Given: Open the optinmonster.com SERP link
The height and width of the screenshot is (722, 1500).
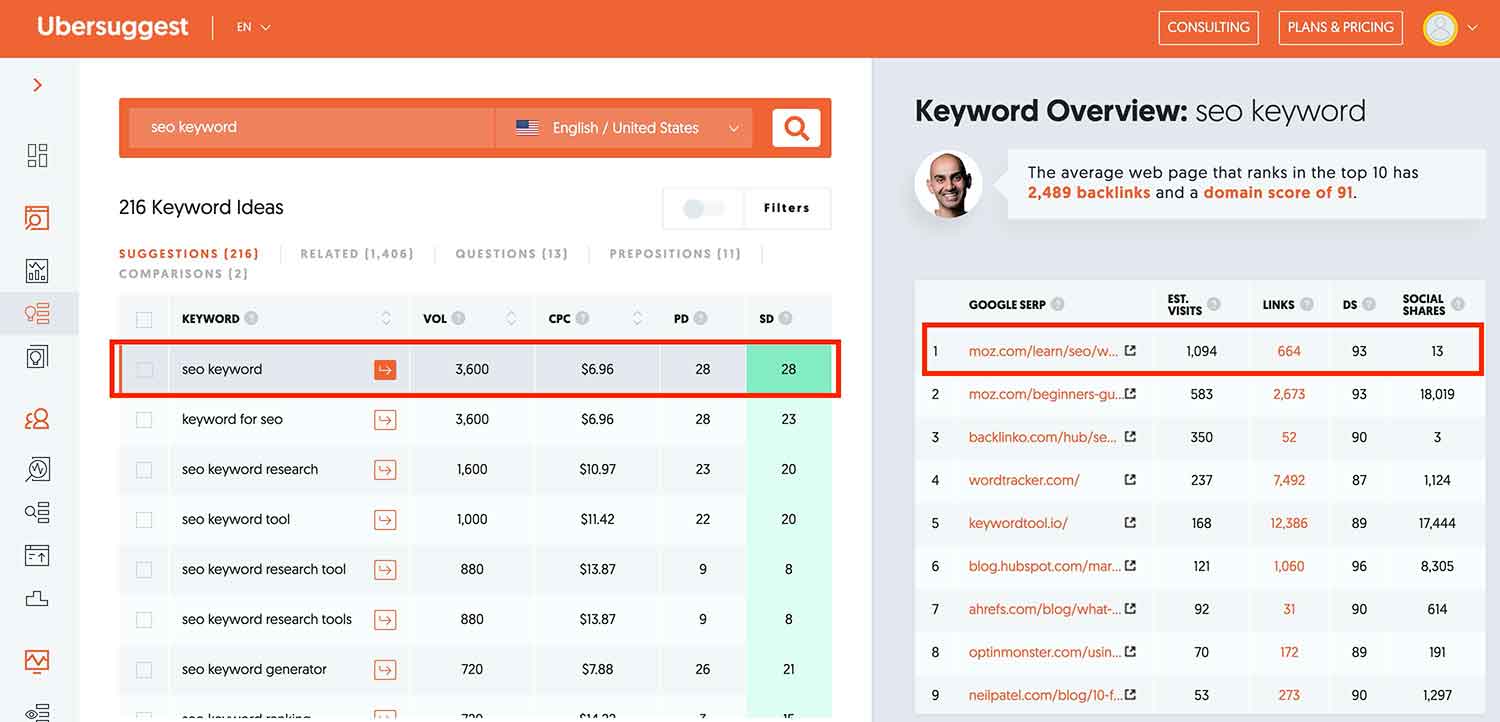Looking at the screenshot, I should [1044, 652].
